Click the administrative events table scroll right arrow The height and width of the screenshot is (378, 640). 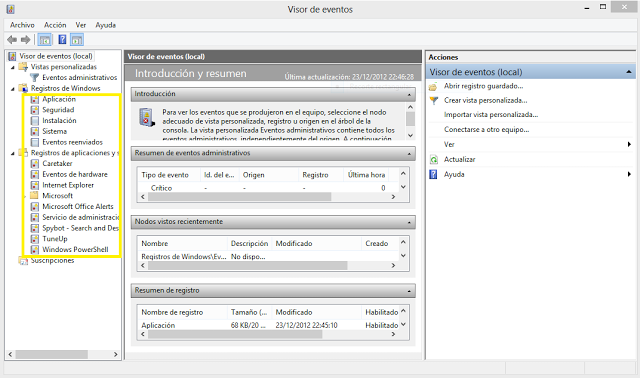[393, 197]
